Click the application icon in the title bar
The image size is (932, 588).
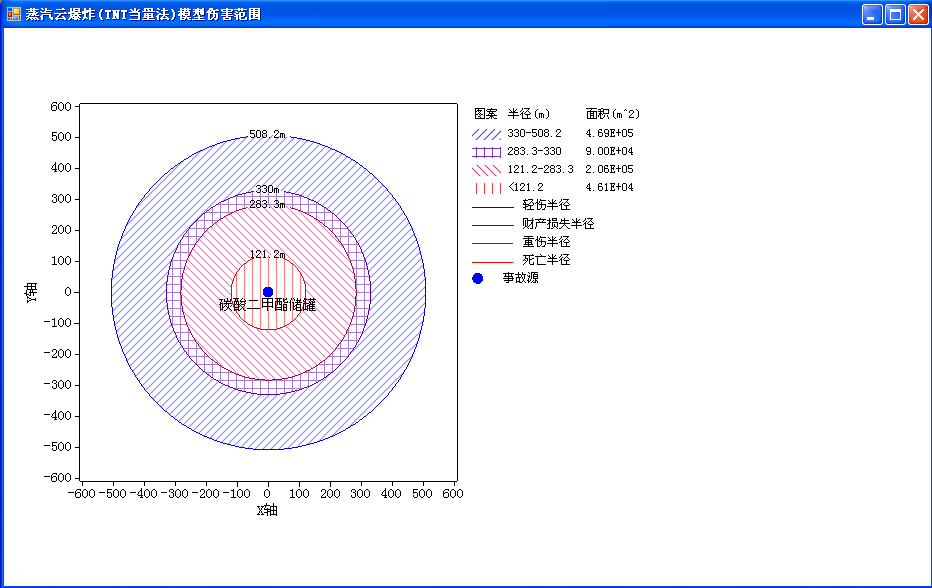click(13, 14)
